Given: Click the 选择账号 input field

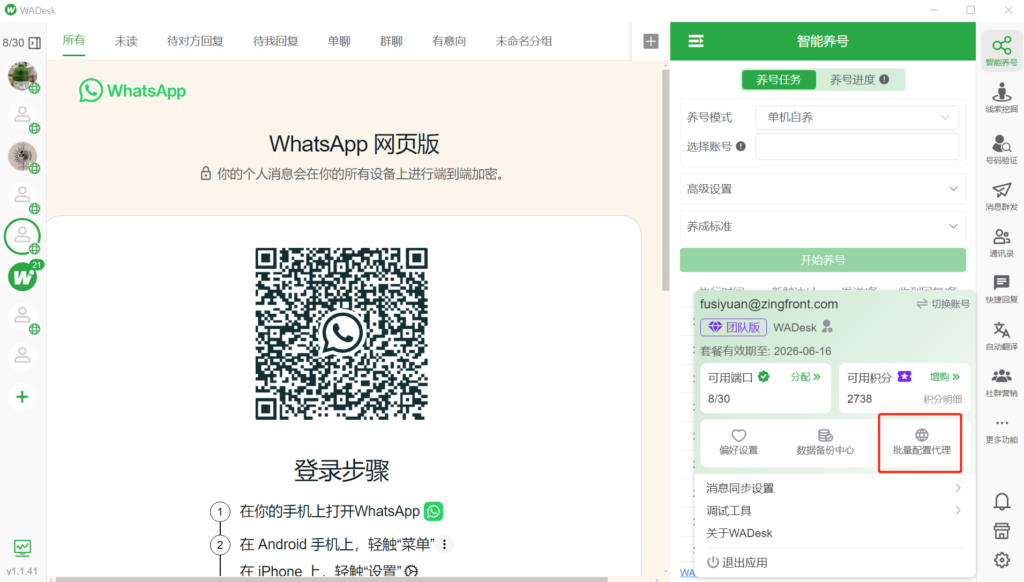Looking at the screenshot, I should point(856,146).
